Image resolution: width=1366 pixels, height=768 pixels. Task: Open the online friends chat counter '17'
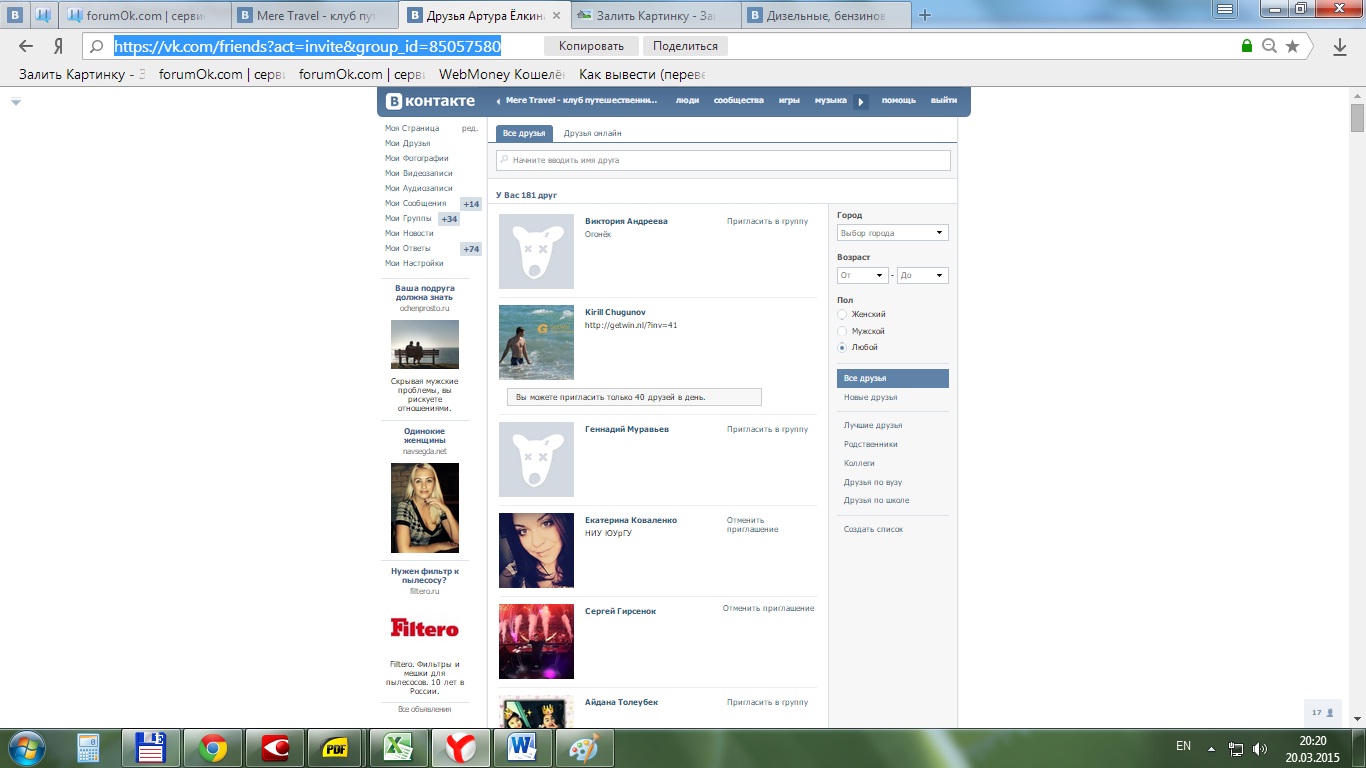1322,713
